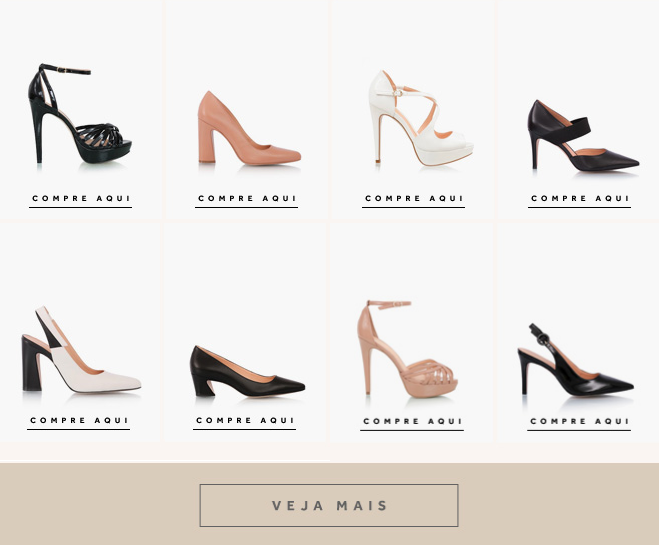The image size is (659, 545).
Task: Select the black low curved-heel pump image
Action: click(x=248, y=371)
